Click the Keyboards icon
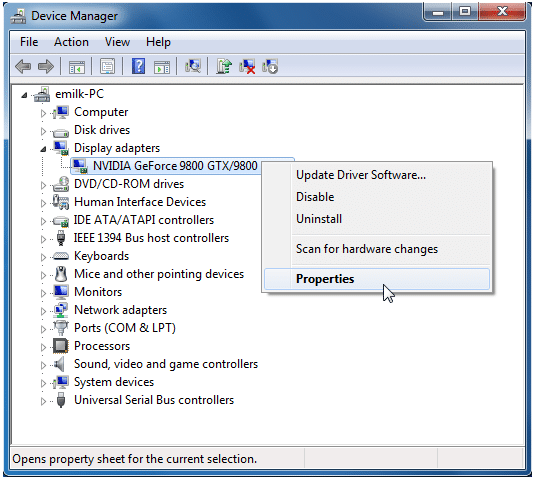This screenshot has width=535, height=483. click(x=61, y=256)
